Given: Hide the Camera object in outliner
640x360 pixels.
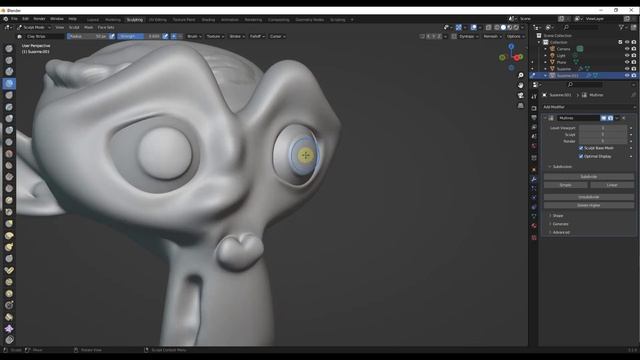Looking at the screenshot, I should tap(627, 49).
